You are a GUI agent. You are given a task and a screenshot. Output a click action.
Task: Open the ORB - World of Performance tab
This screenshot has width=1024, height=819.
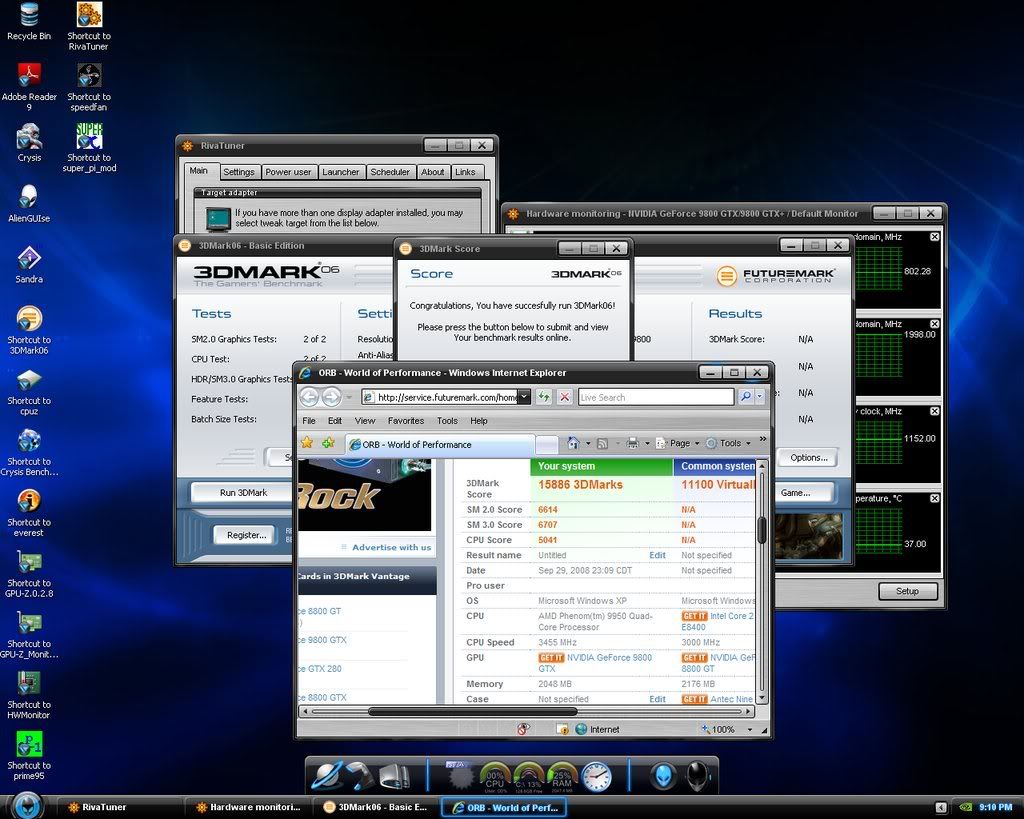(x=440, y=444)
